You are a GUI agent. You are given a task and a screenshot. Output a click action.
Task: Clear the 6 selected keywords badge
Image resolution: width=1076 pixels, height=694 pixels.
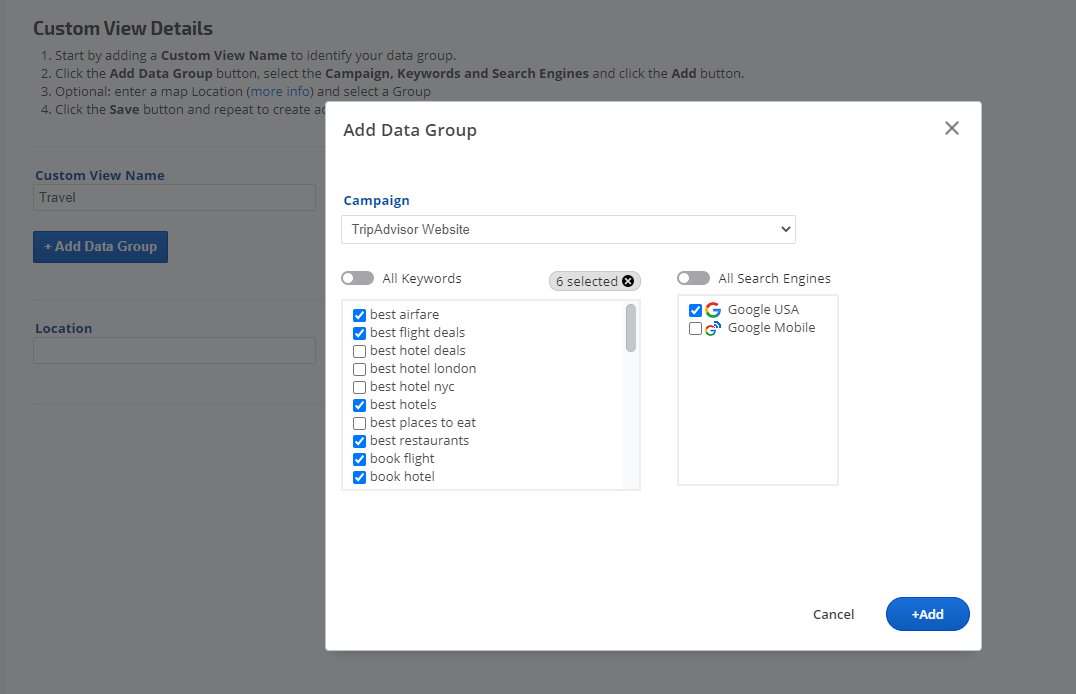628,281
